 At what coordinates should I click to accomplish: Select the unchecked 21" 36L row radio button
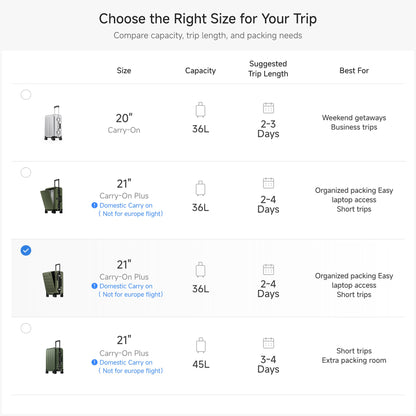26,172
